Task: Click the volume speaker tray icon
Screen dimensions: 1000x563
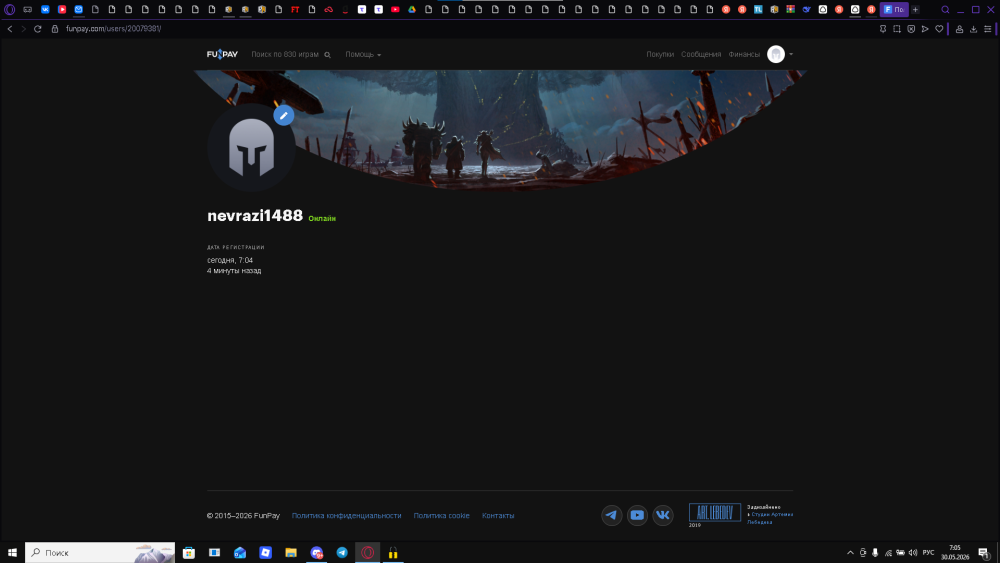Action: [x=913, y=552]
